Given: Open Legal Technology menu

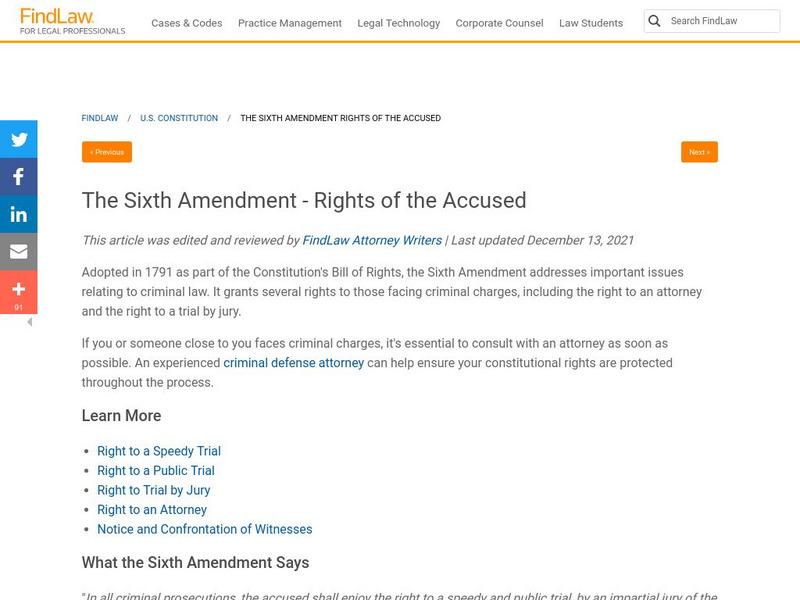Looking at the screenshot, I should [398, 23].
